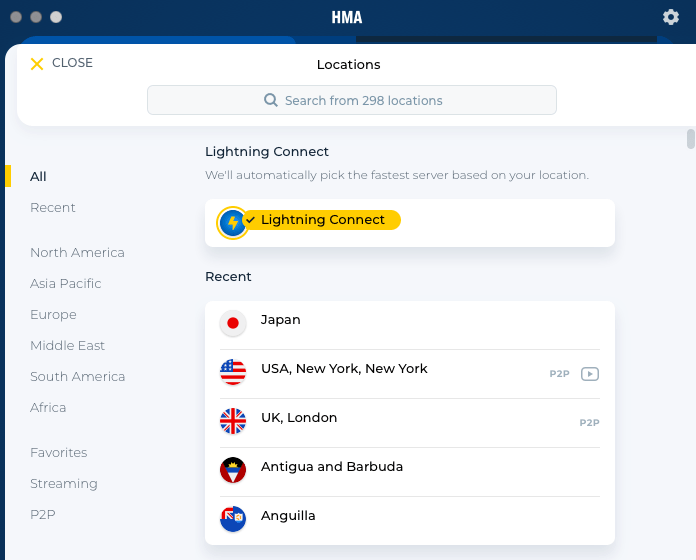Choose UK, London location
696x560 pixels.
(x=409, y=423)
